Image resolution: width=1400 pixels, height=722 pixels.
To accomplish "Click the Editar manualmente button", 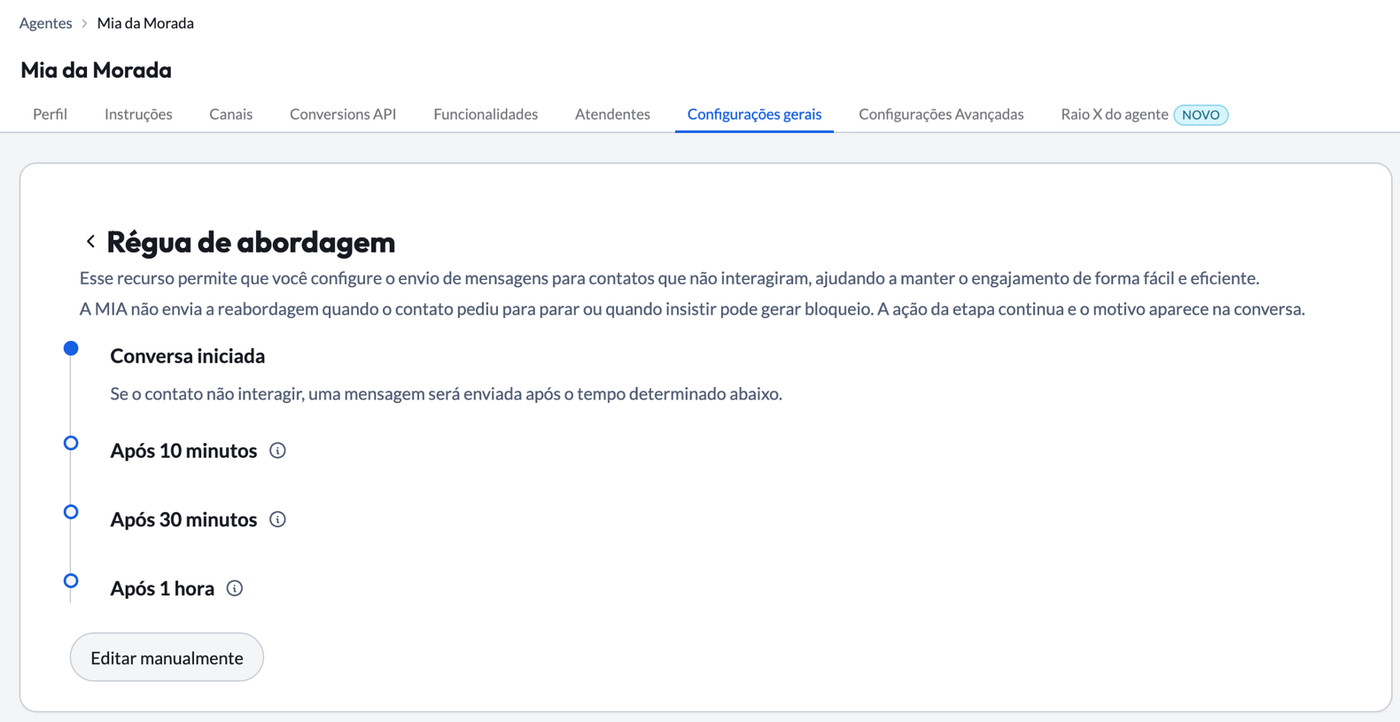I will point(167,658).
